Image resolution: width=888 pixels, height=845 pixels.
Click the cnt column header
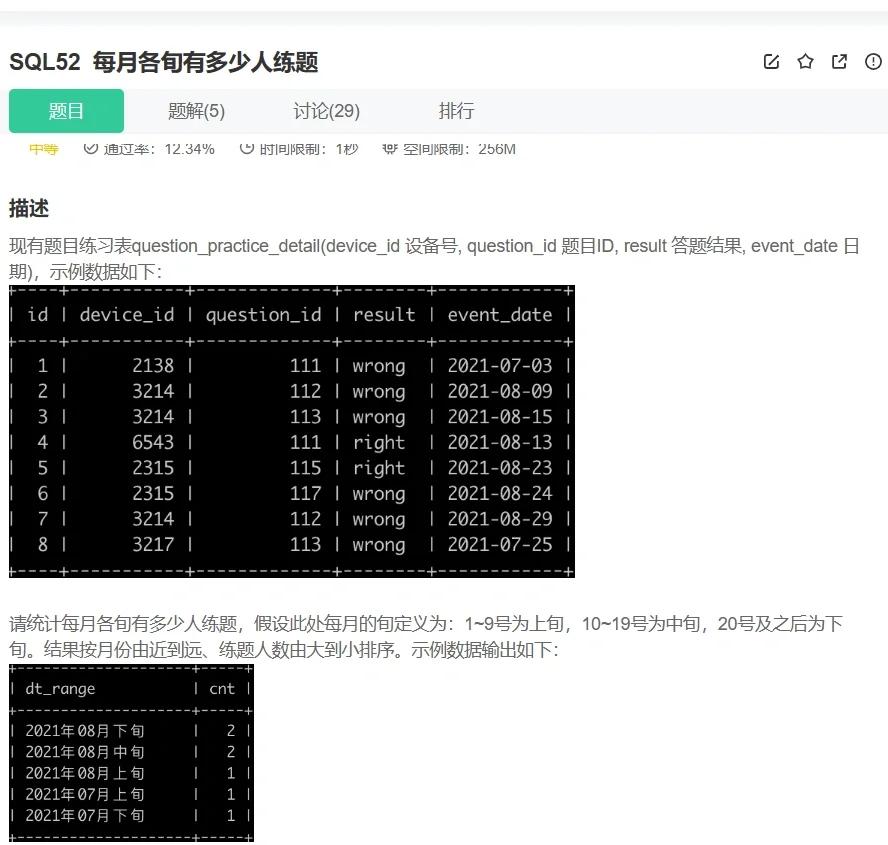[221, 689]
